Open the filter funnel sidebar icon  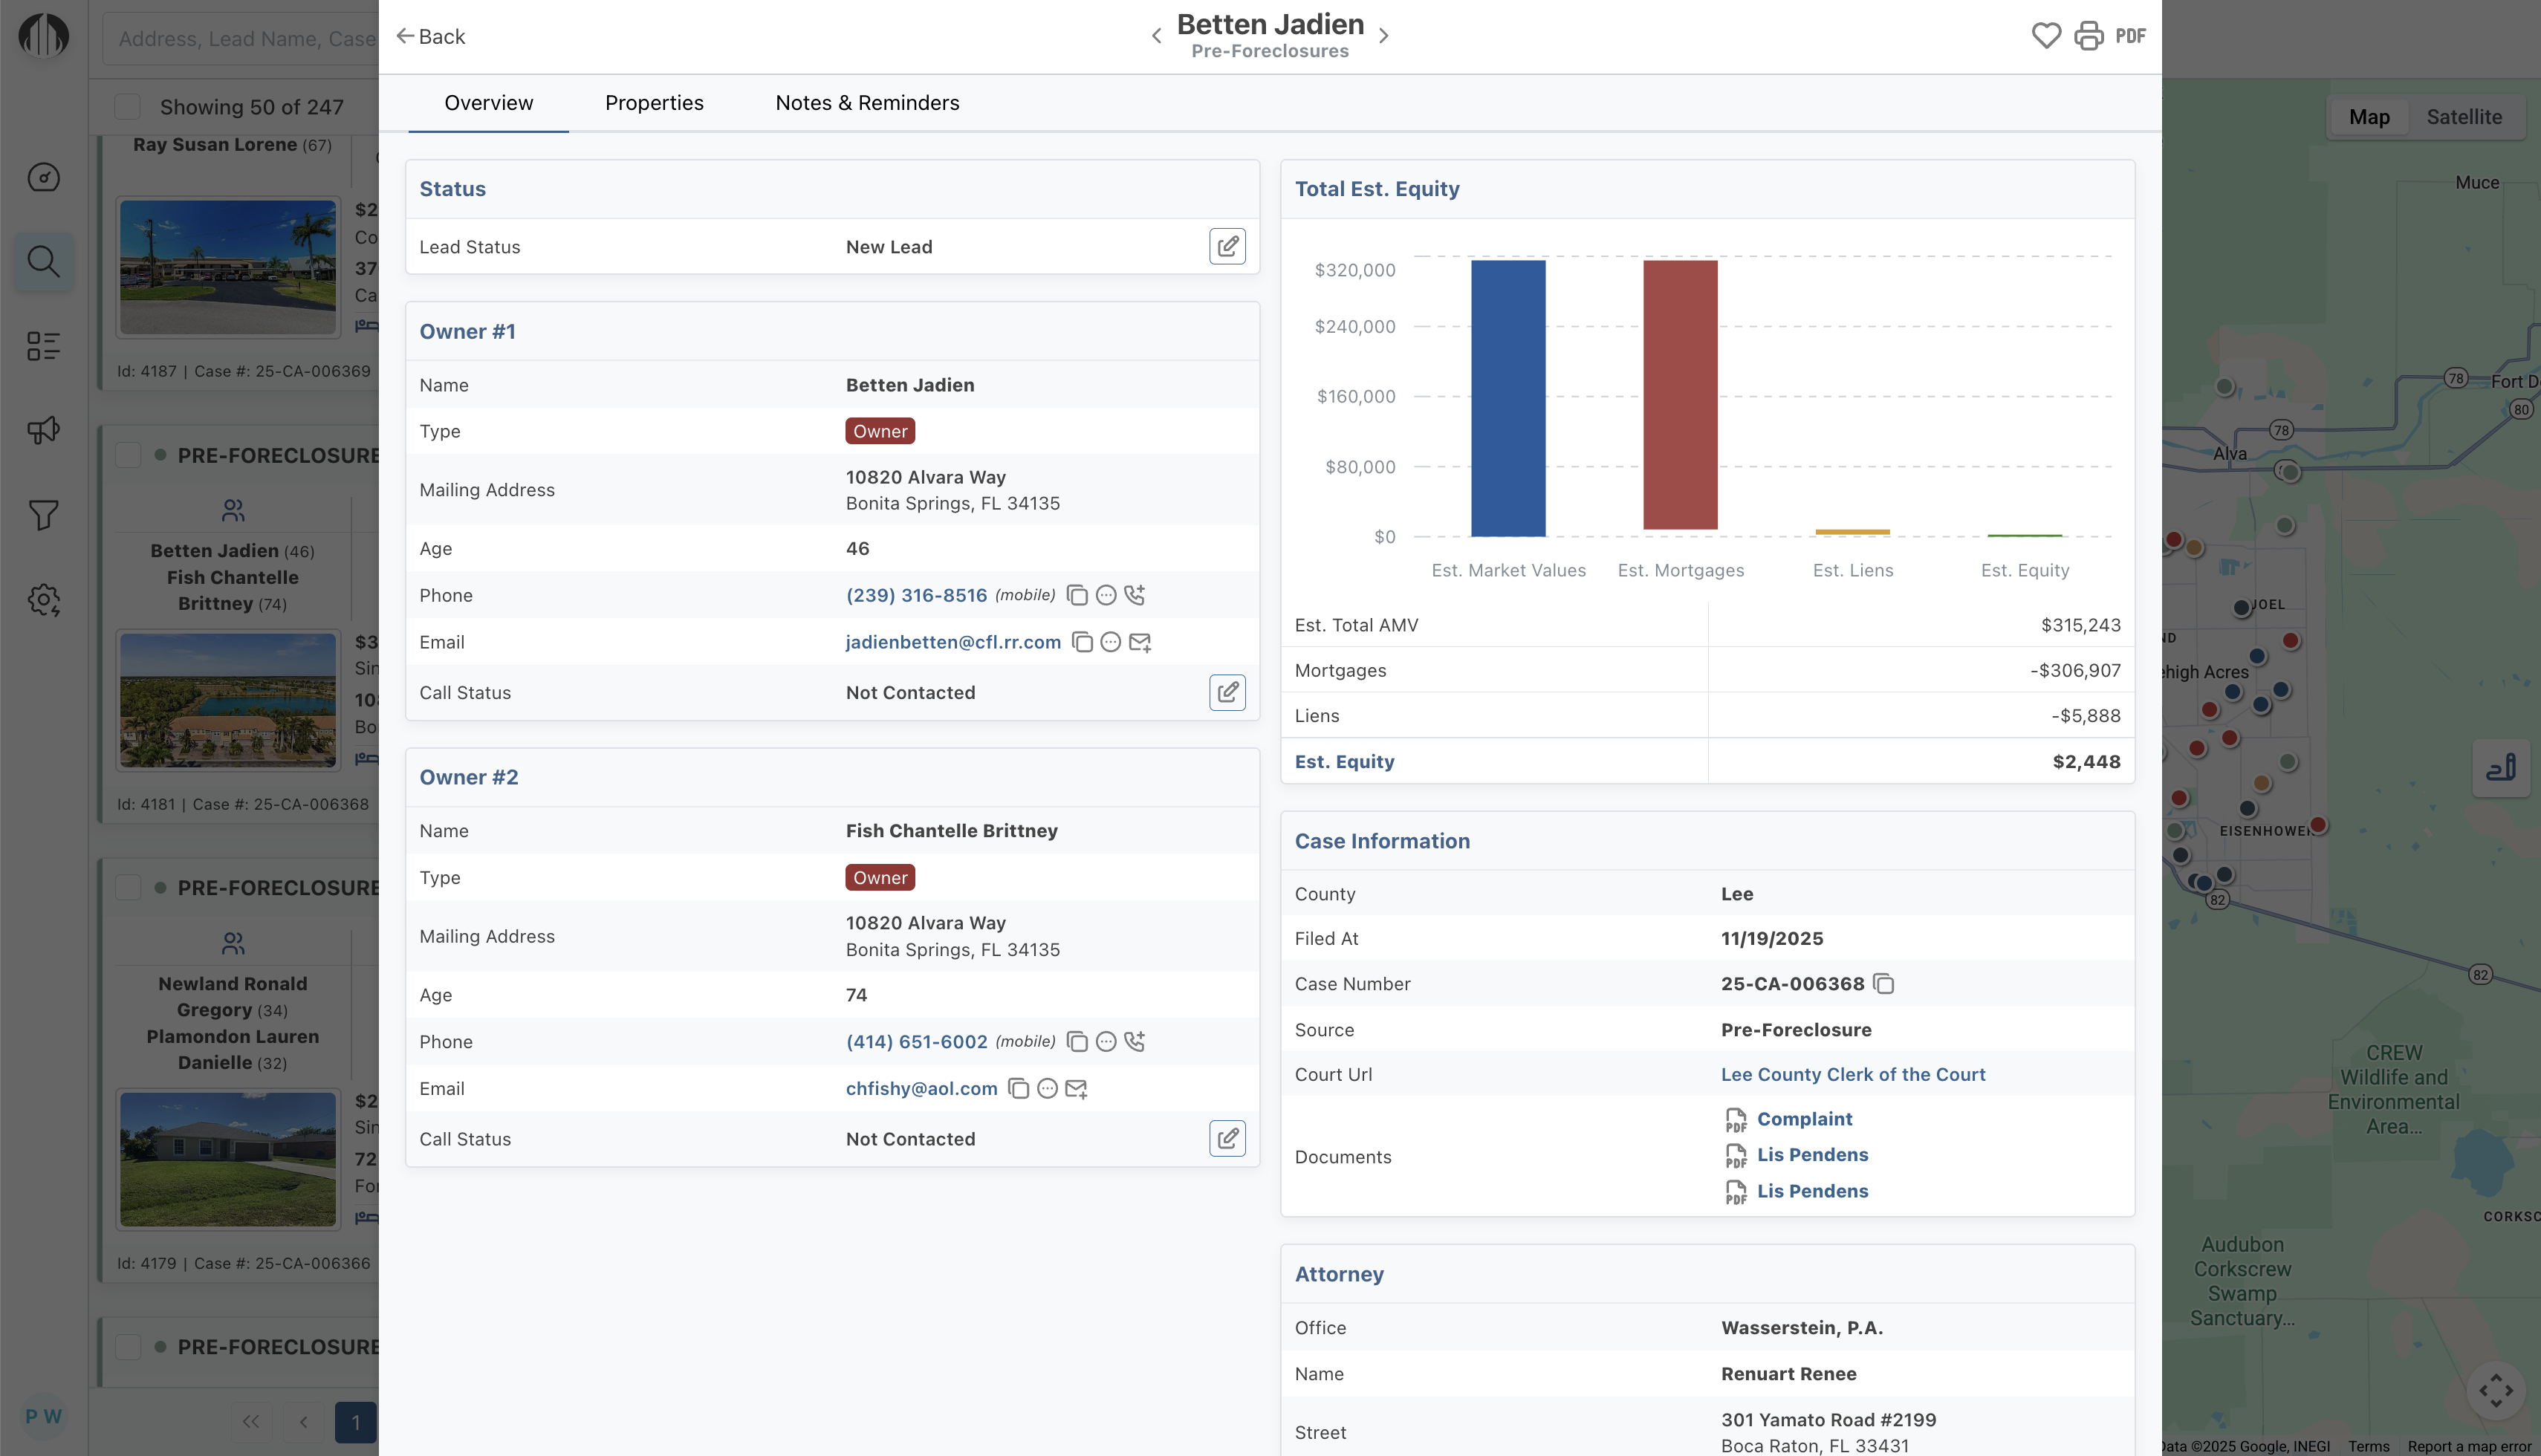43,515
